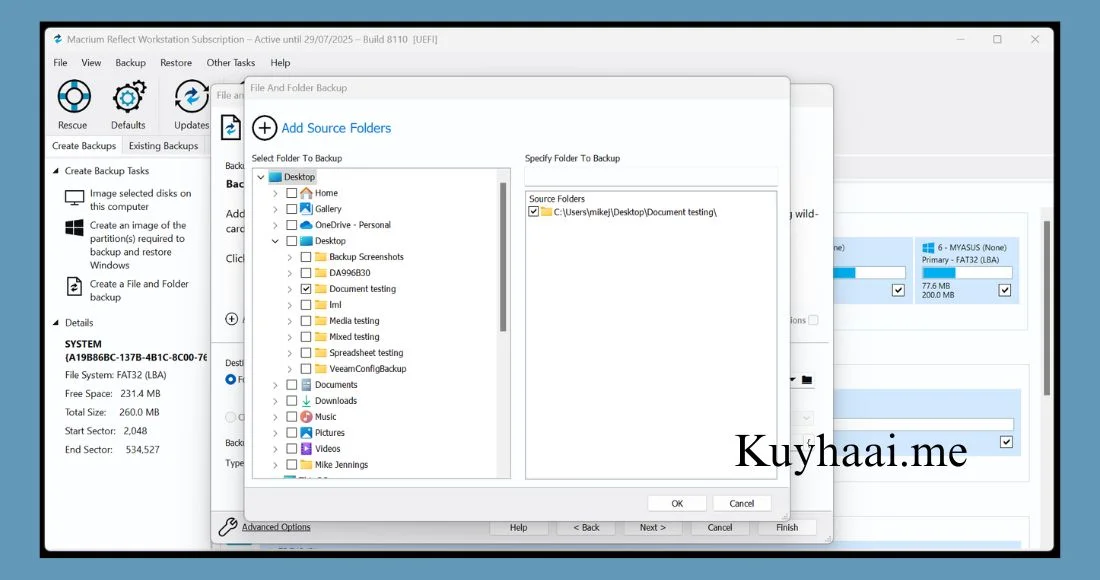Open the Advanced Options link
Image resolution: width=1100 pixels, height=580 pixels.
(276, 527)
